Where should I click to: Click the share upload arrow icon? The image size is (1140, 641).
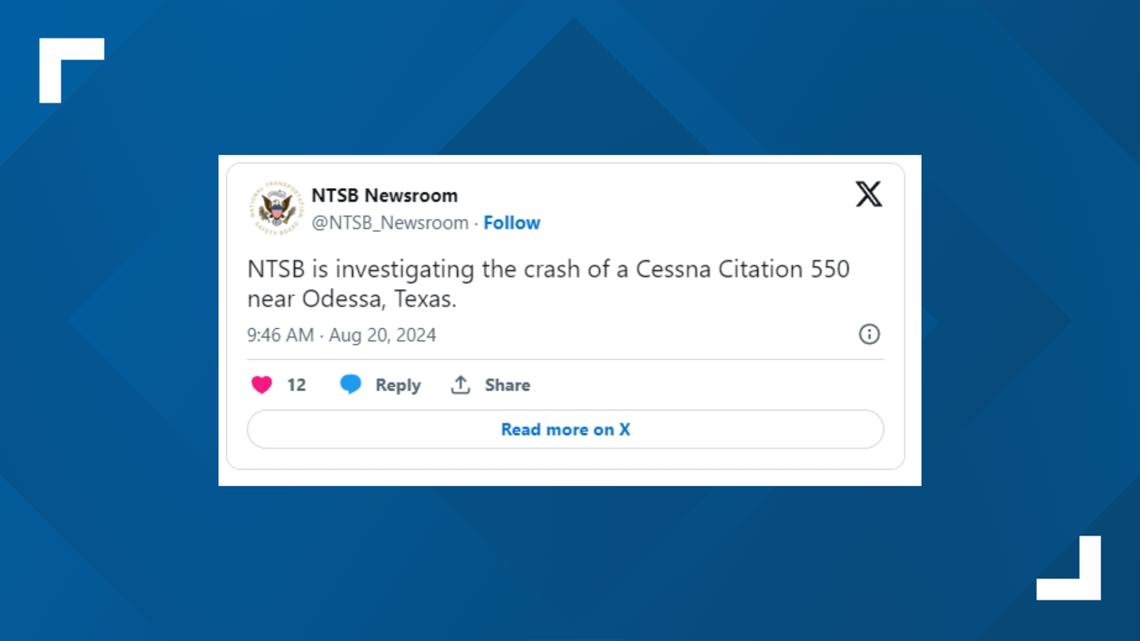(x=460, y=385)
